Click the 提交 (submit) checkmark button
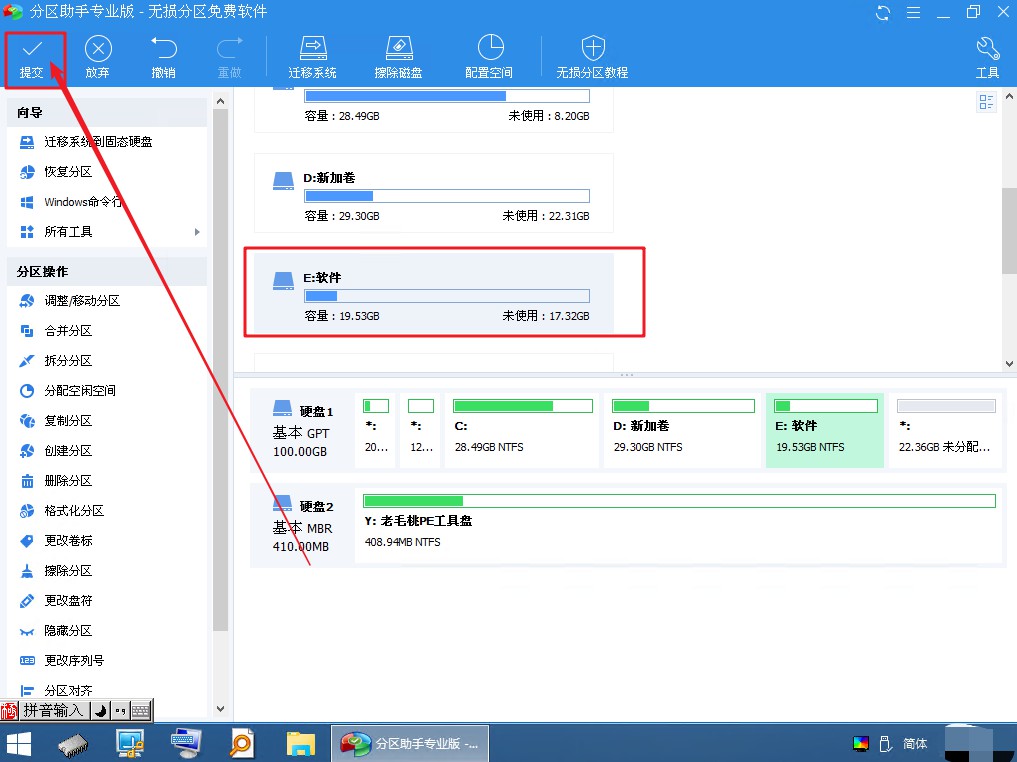The height and width of the screenshot is (762, 1017). pyautogui.click(x=32, y=58)
